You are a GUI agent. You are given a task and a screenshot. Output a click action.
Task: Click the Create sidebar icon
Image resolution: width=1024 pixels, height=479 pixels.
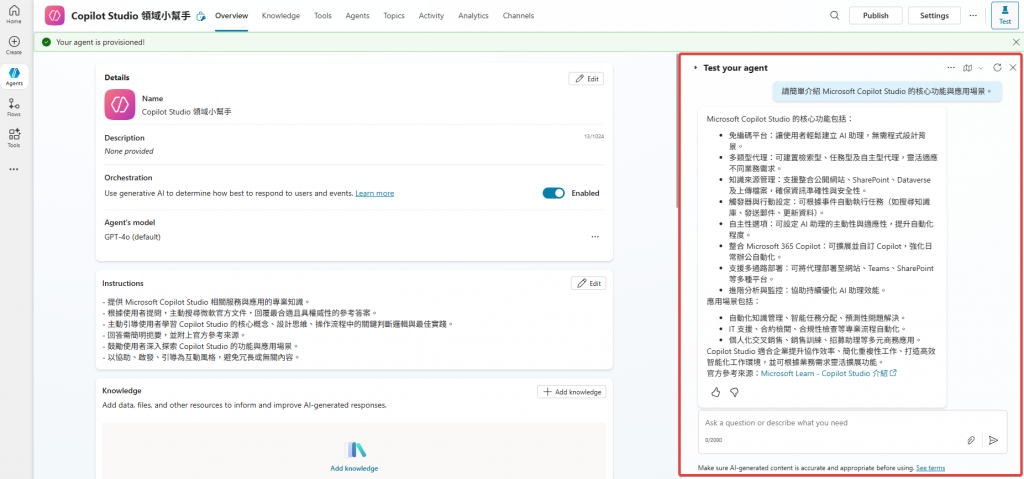point(14,45)
